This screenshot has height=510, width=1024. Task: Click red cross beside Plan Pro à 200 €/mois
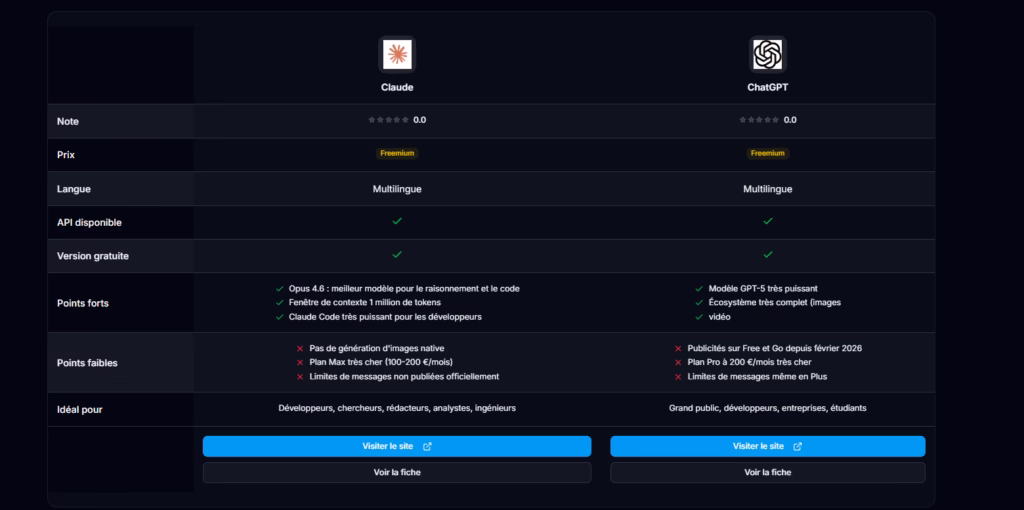point(679,362)
